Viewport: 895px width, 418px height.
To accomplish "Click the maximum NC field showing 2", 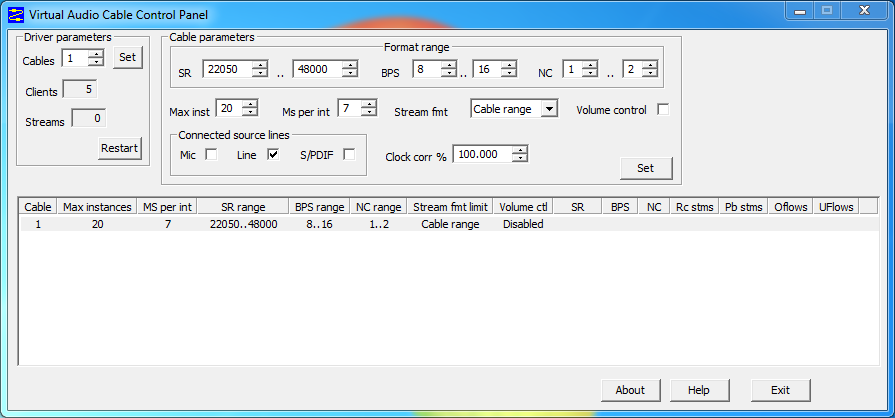I will (632, 69).
